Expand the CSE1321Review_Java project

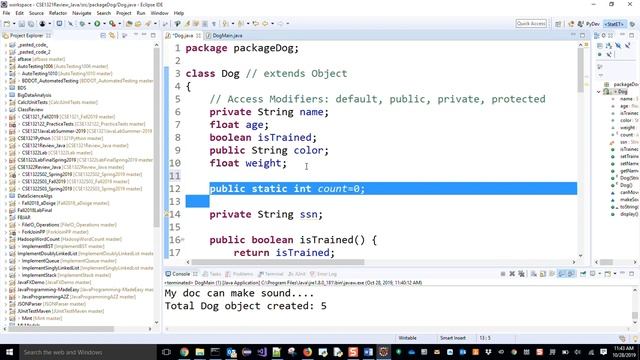coord(6,145)
